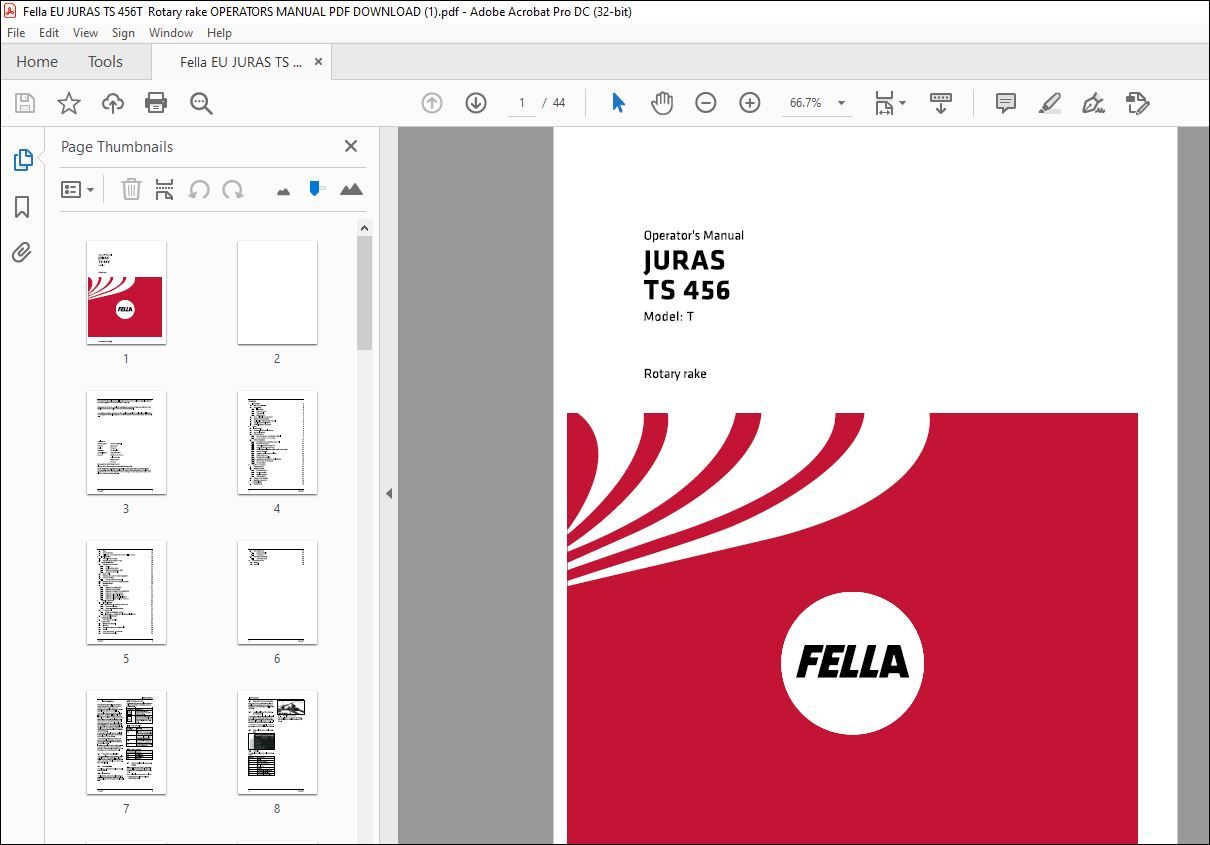Delete the selected page thumbnail
Screen dimensions: 1210x845
pos(131,189)
